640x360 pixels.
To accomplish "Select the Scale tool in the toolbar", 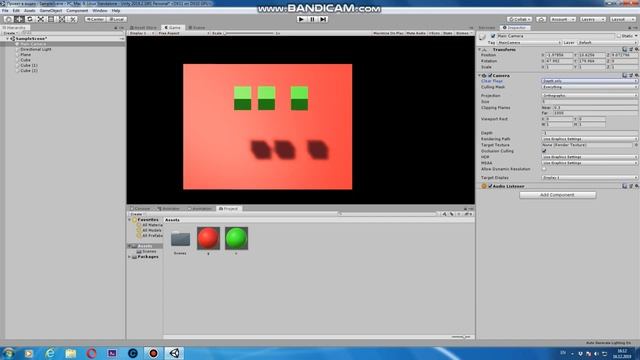I will tap(40, 19).
